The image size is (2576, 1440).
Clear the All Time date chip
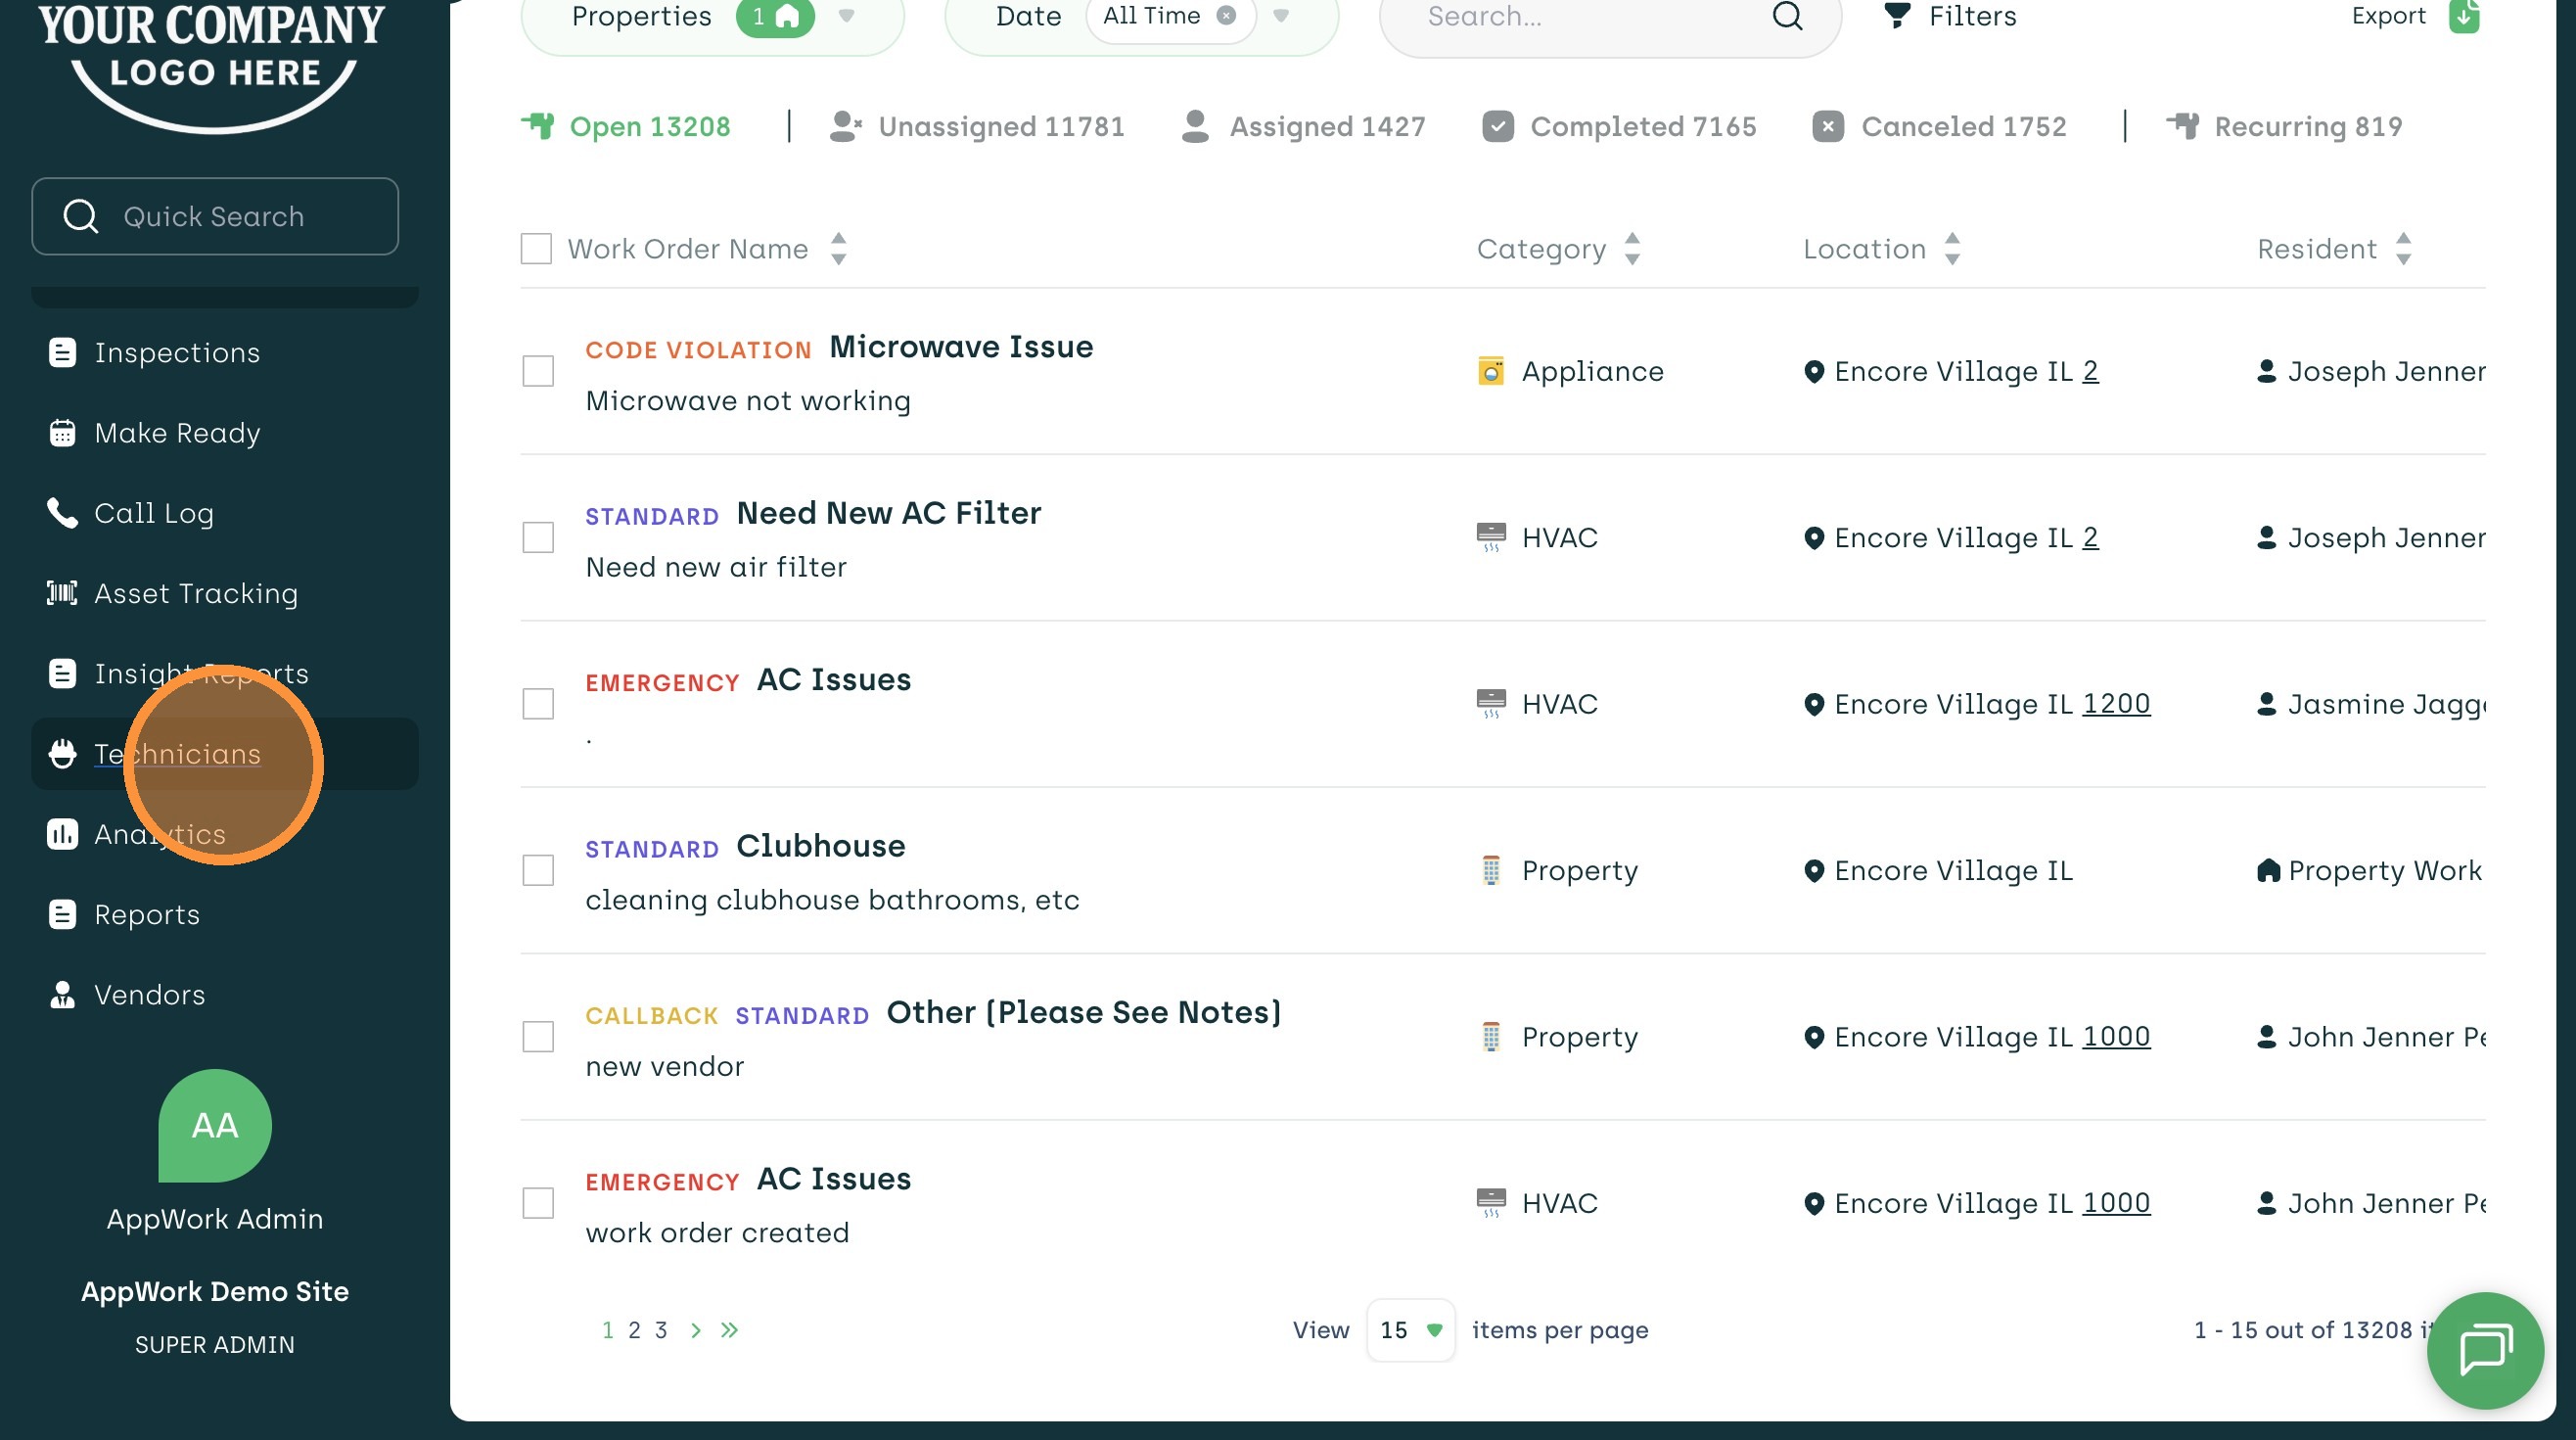point(1226,16)
